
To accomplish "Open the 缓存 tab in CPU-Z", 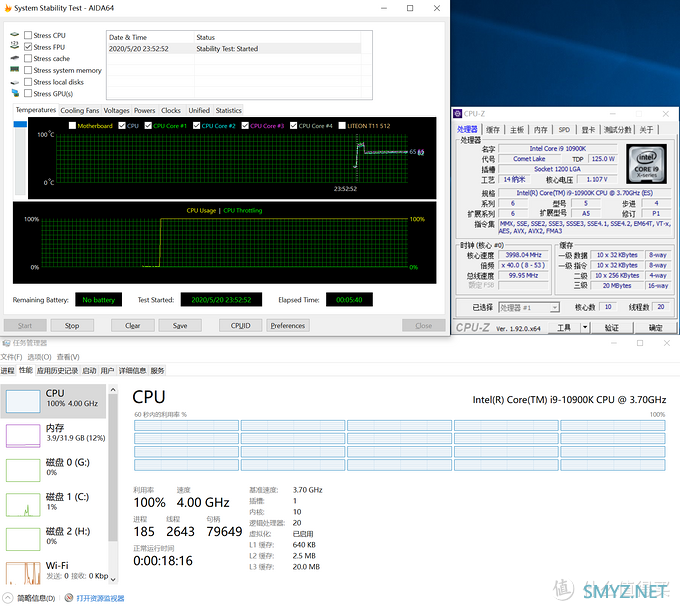I will pyautogui.click(x=493, y=130).
